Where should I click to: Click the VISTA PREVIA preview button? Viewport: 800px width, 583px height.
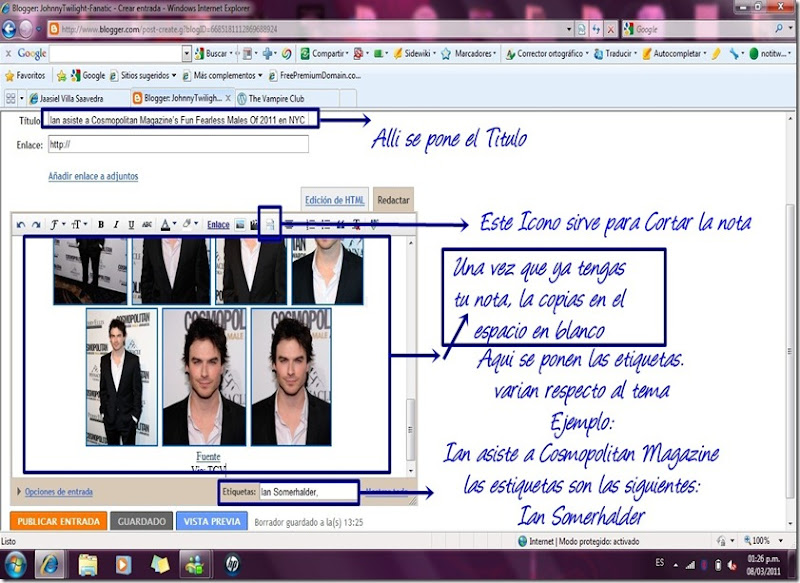212,521
